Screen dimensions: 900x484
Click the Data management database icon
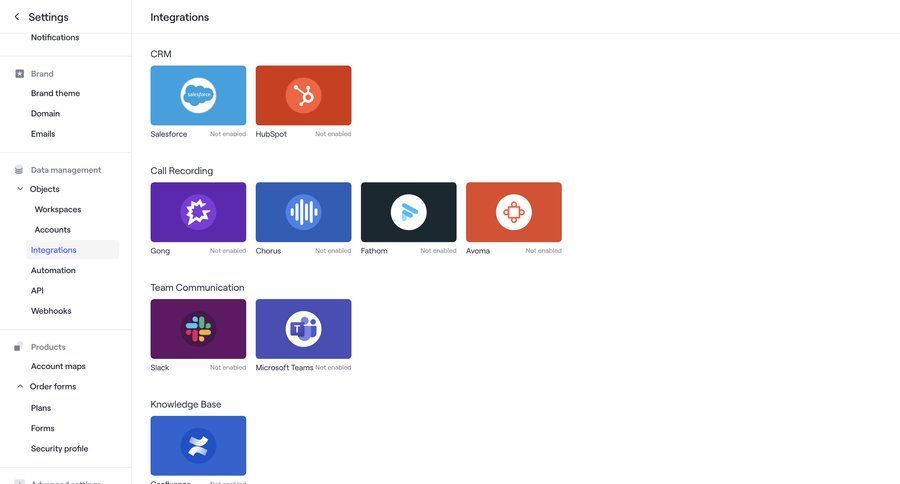tap(19, 170)
